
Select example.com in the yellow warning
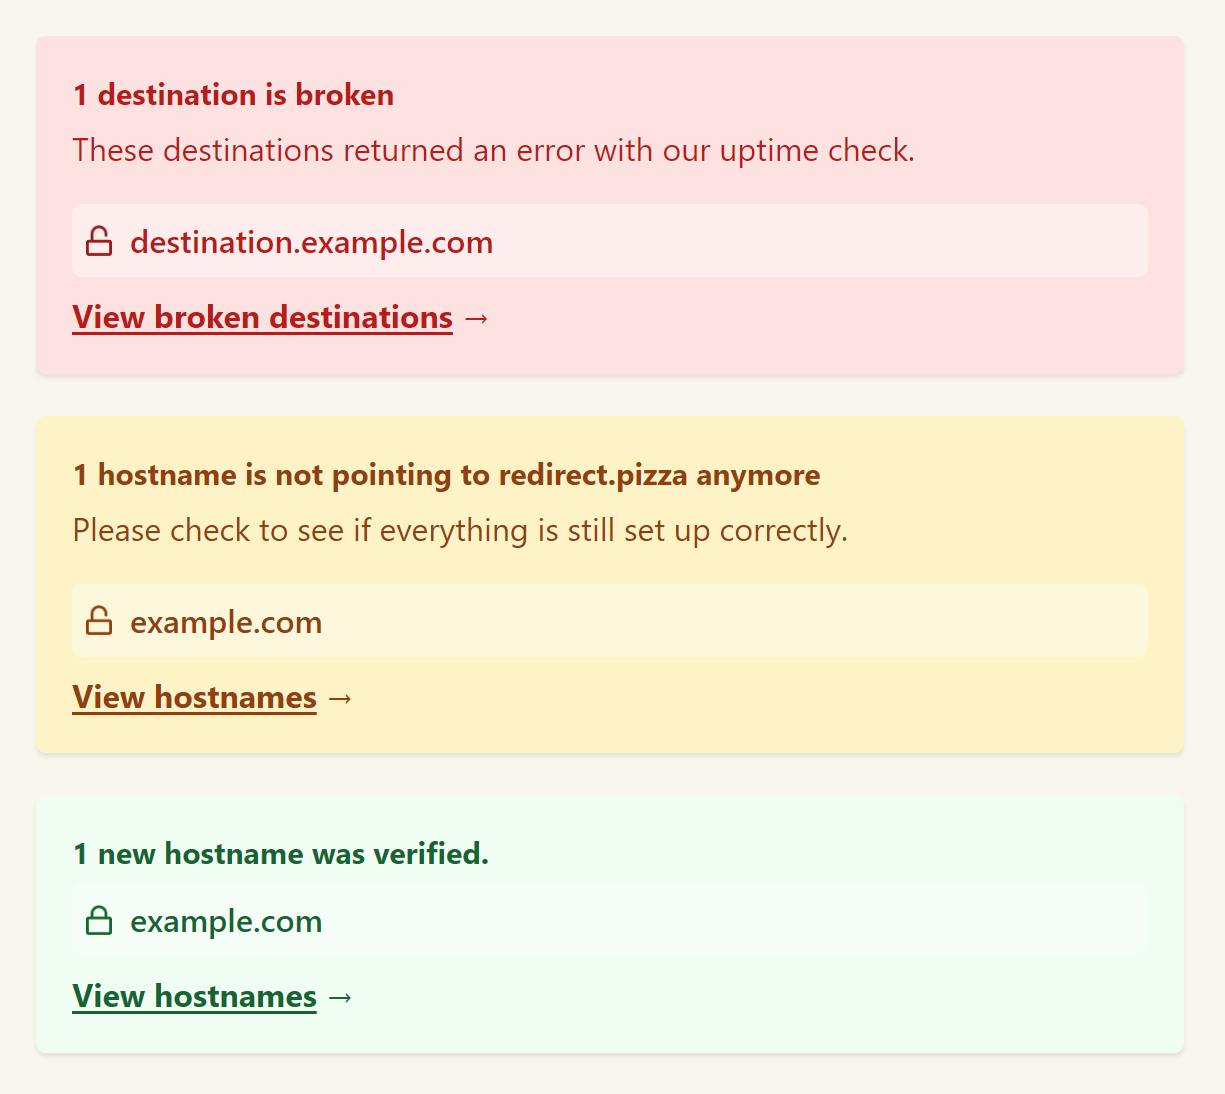point(226,622)
